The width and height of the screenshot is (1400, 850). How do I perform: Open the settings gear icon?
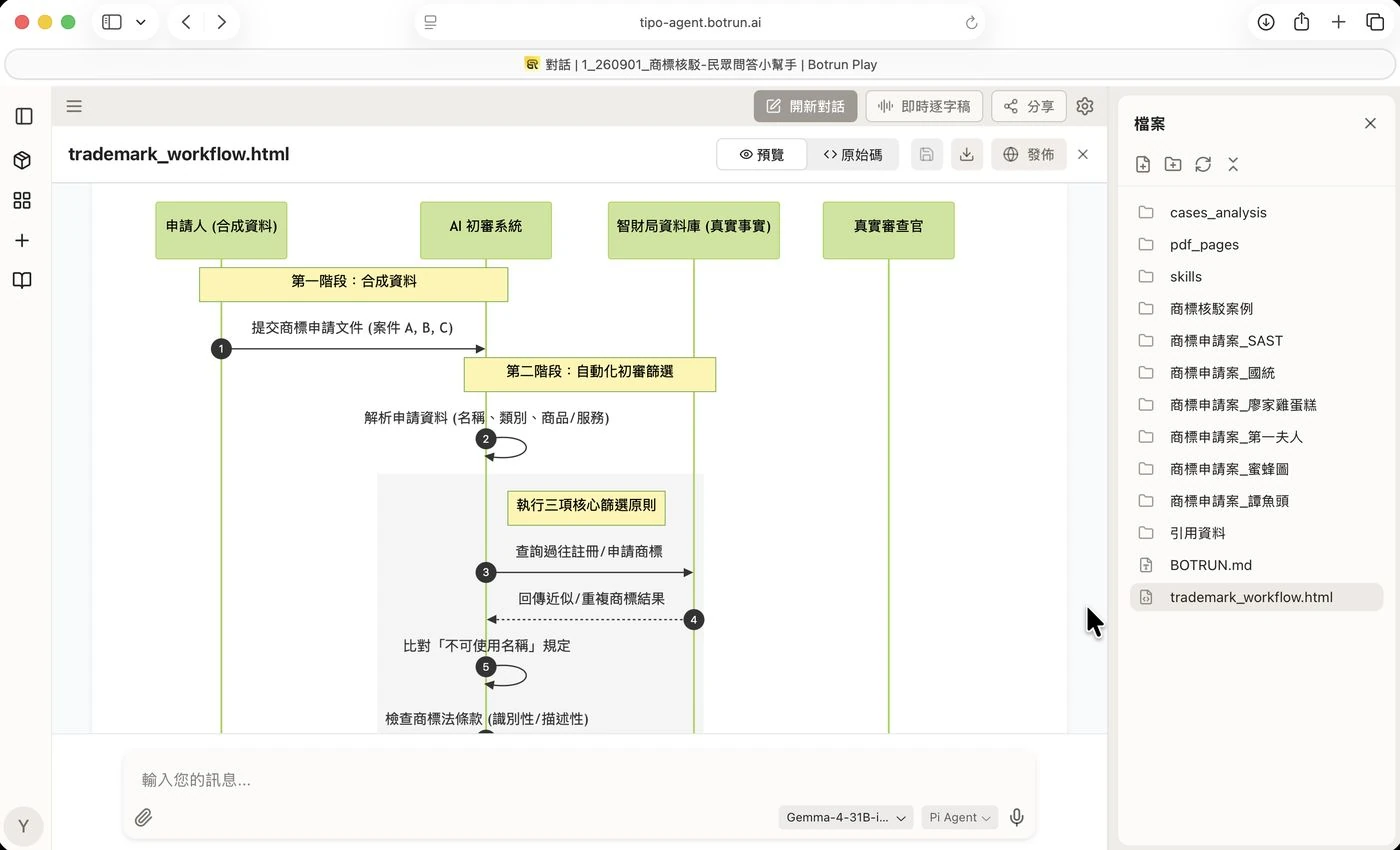pos(1085,106)
